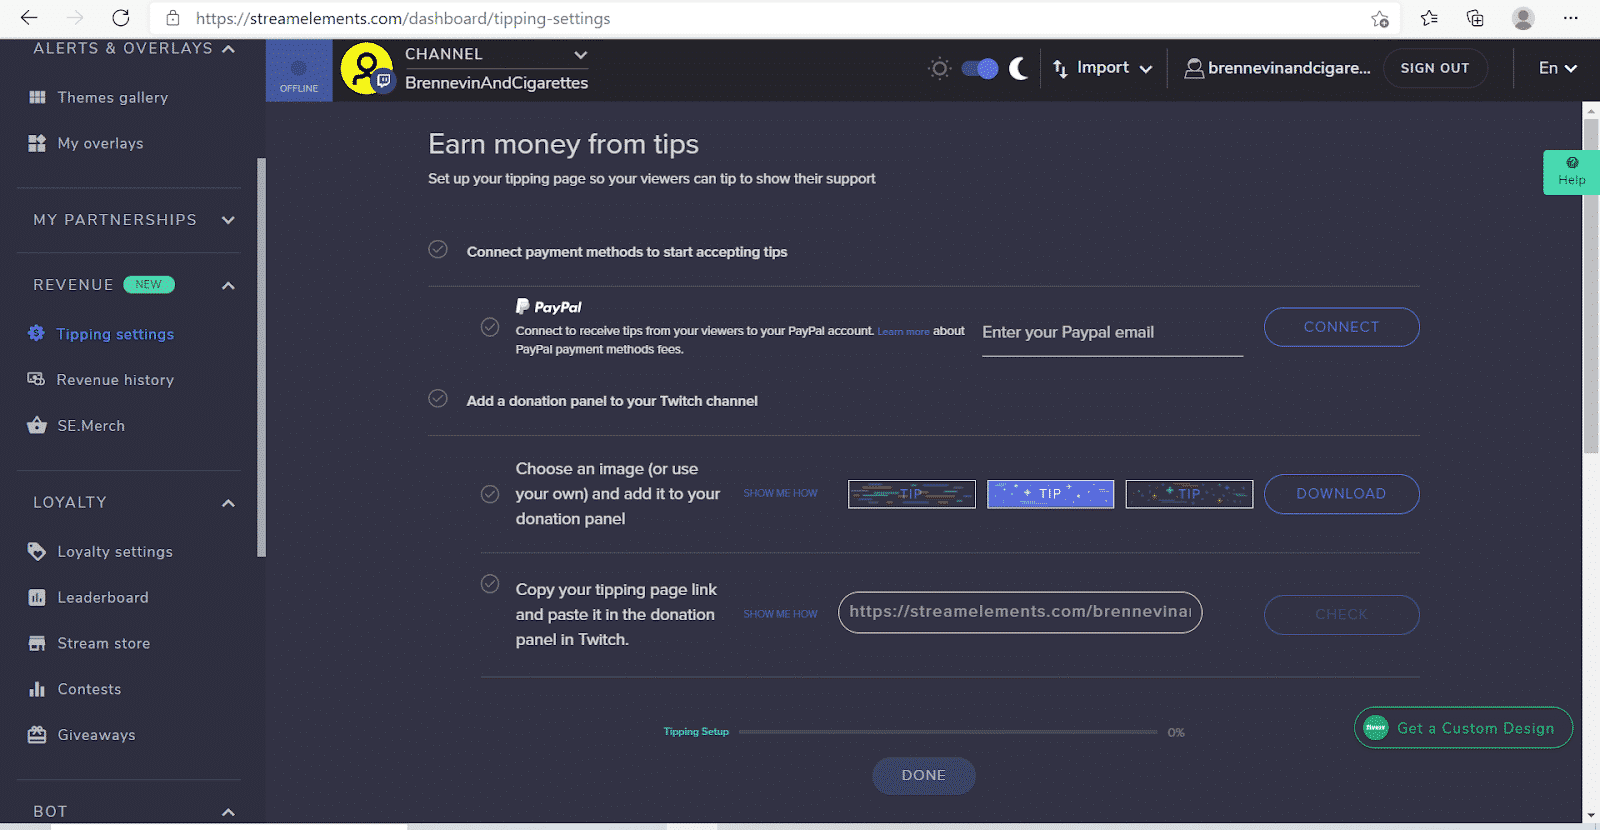1600x830 pixels.
Task: Click the DONE button
Action: point(923,776)
